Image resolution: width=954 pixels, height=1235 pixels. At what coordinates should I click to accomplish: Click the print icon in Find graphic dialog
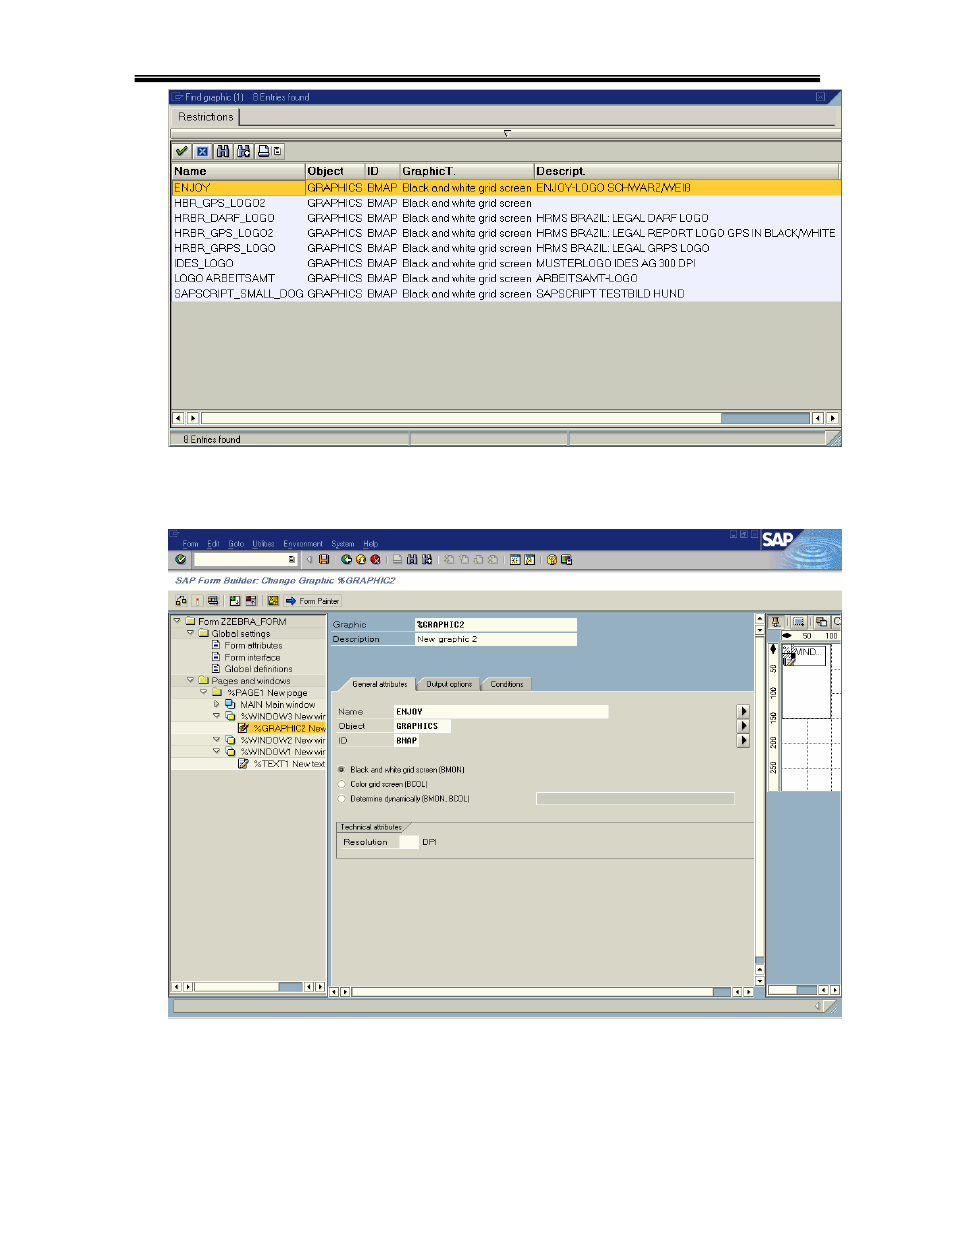263,151
